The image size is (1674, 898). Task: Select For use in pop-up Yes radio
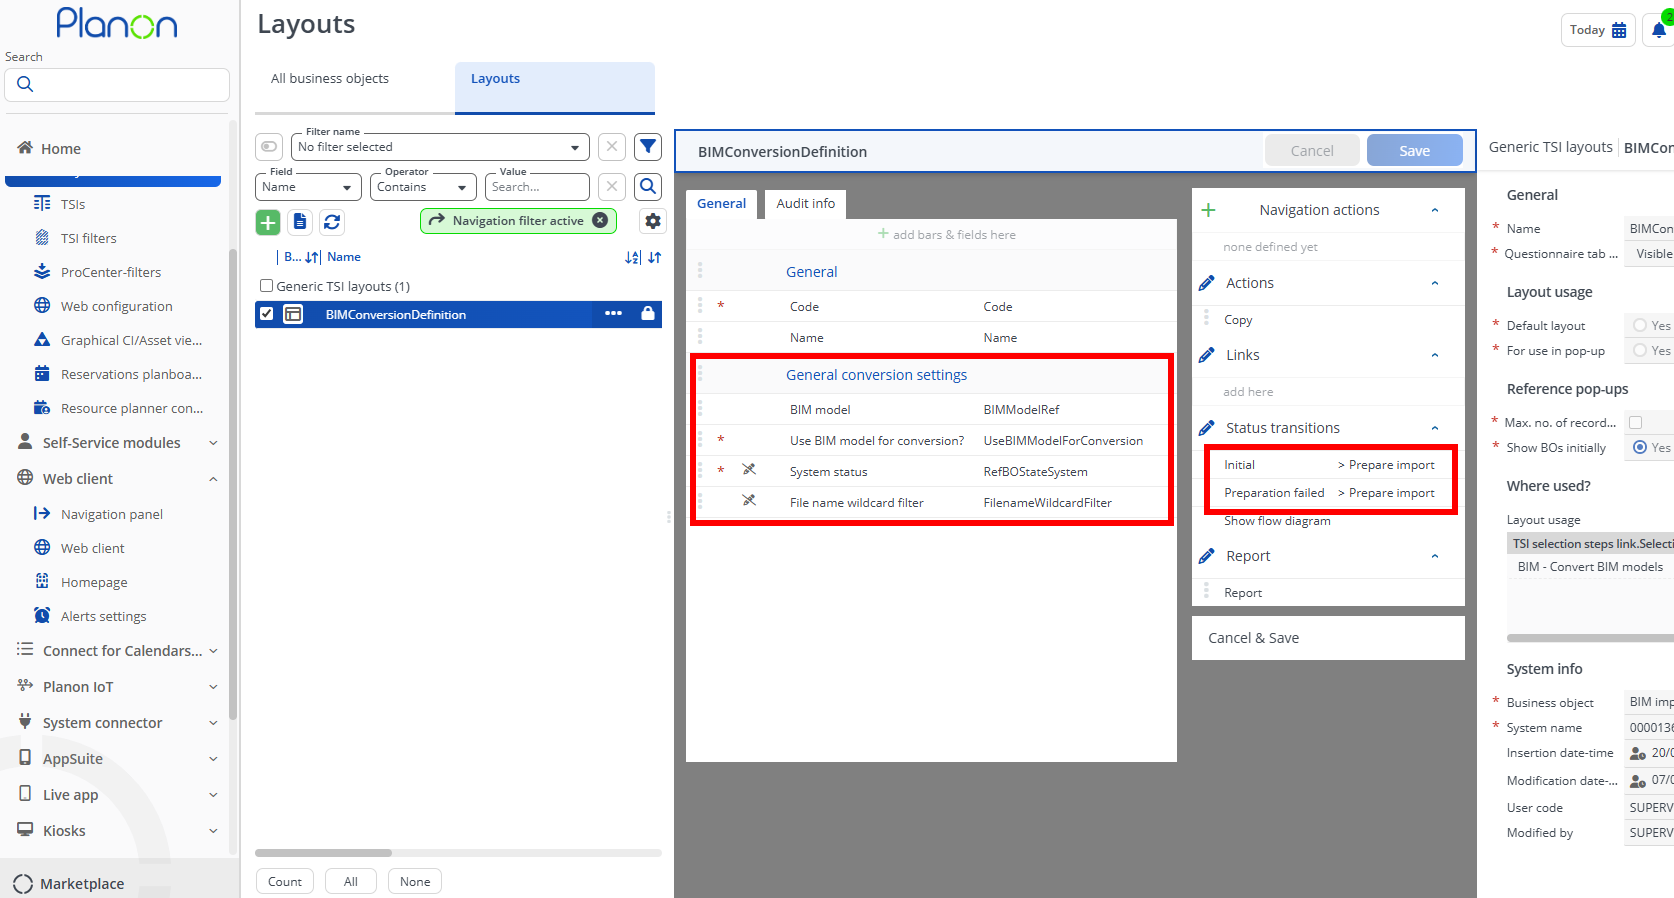click(1640, 350)
